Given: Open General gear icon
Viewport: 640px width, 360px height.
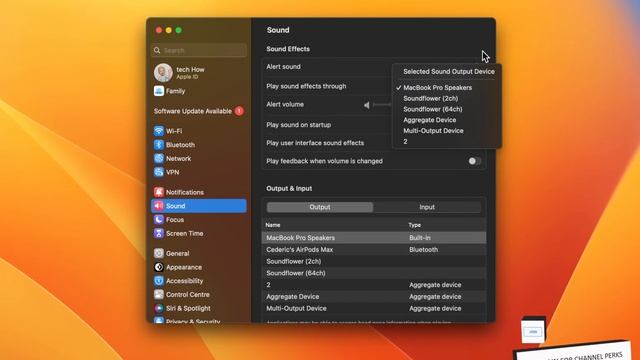Looking at the screenshot, I should coord(159,253).
